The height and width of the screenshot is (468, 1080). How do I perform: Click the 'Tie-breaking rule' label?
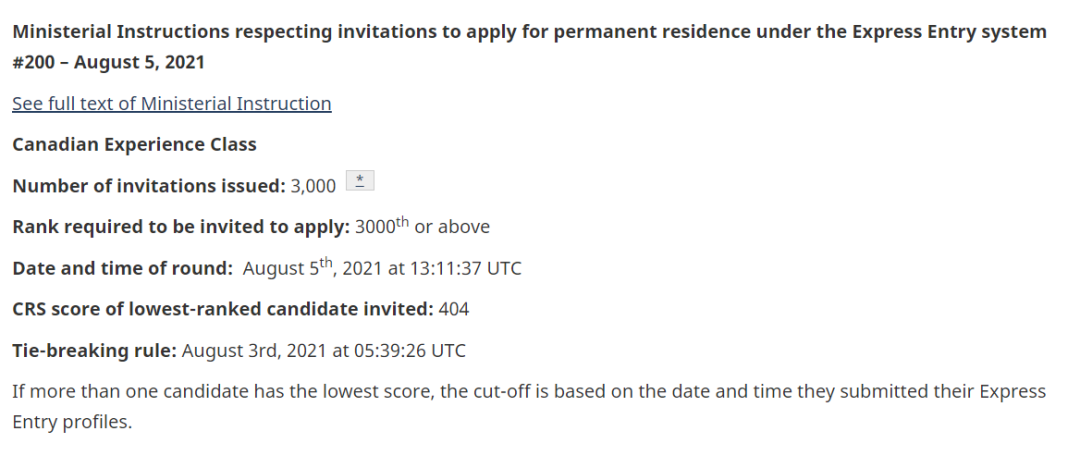[x=94, y=351]
